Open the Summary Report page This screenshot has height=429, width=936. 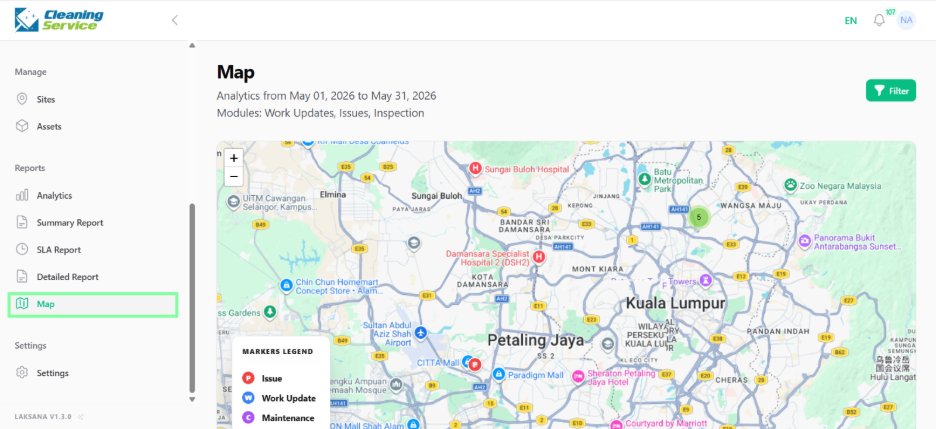point(93,223)
